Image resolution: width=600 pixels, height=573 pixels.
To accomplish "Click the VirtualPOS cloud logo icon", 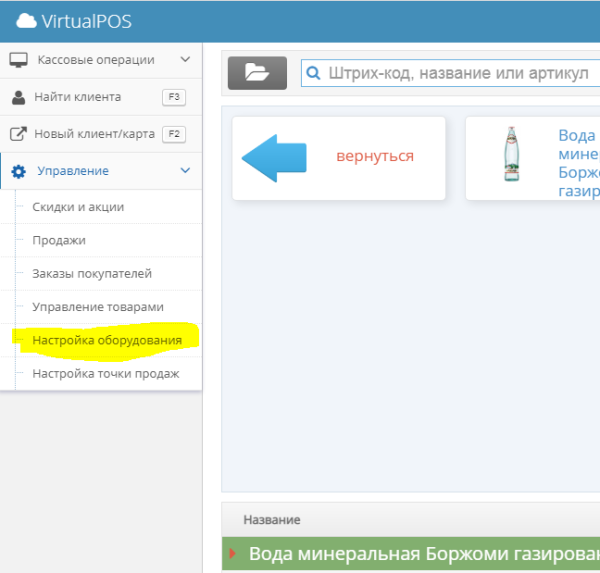I will click(26, 21).
